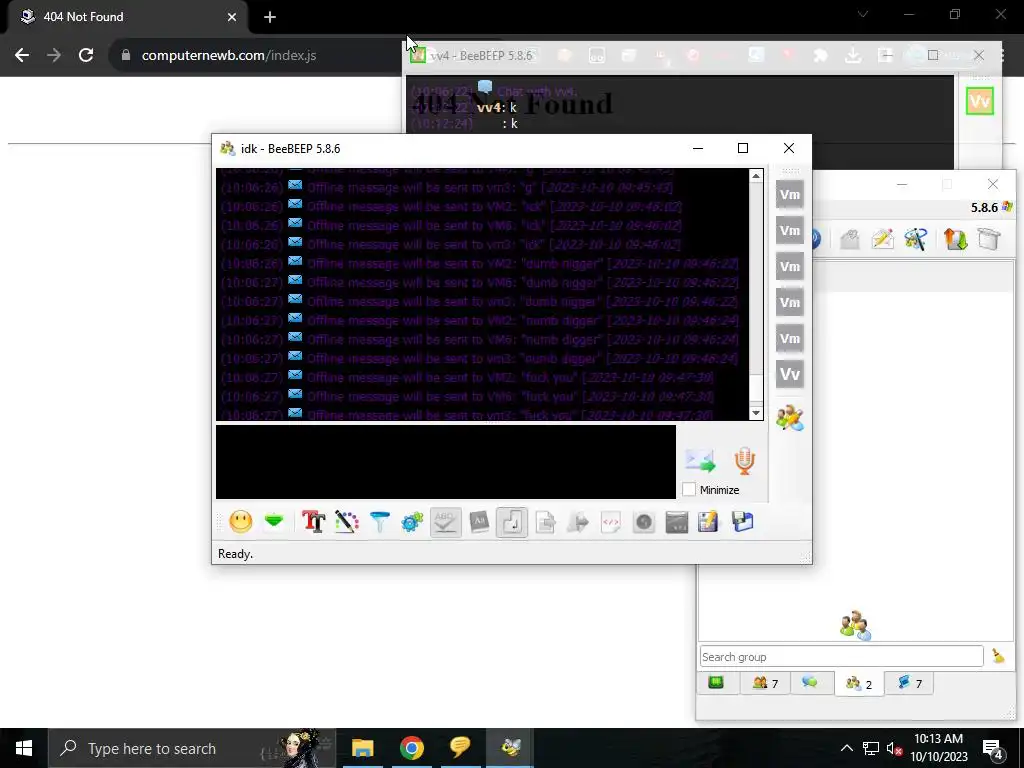Switch to the chat bubbles tab

[x=810, y=683]
